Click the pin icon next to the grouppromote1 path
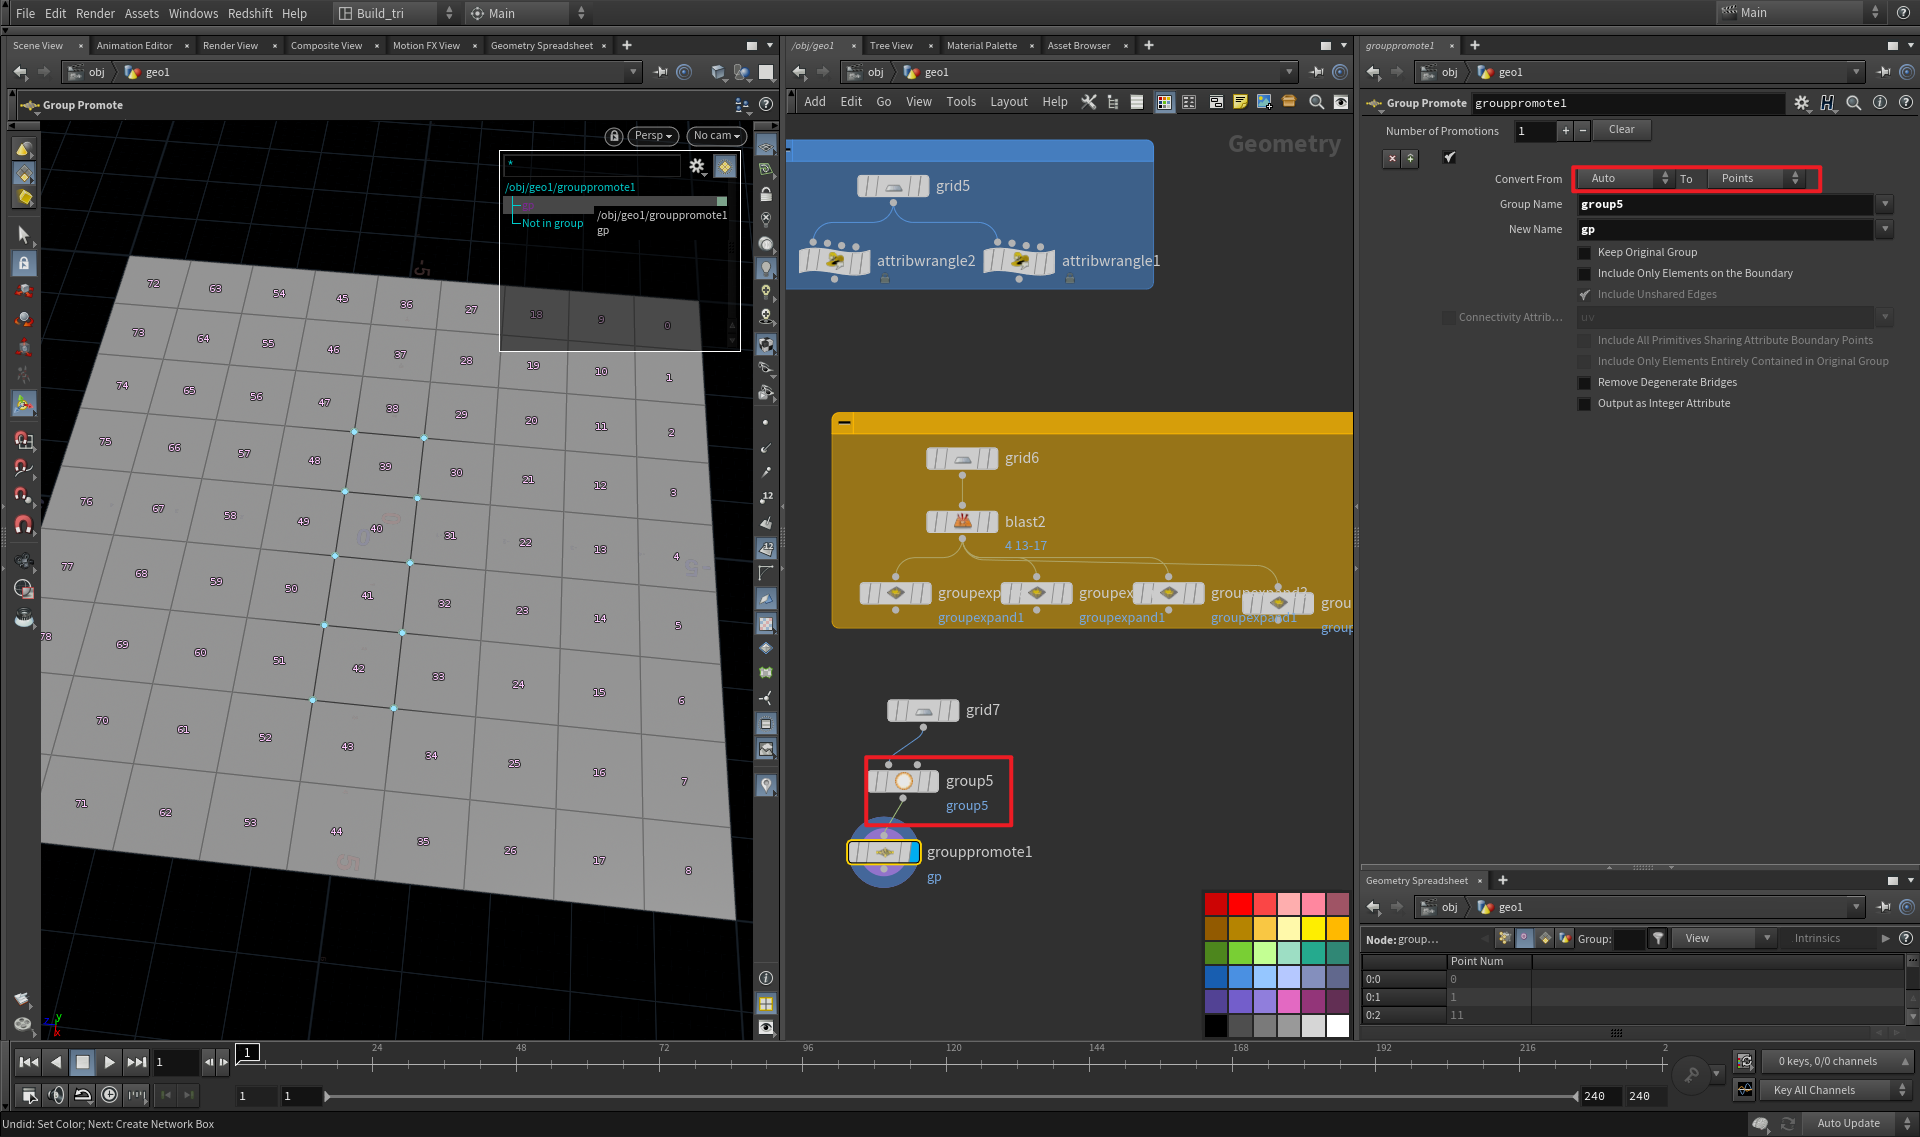 click(x=1884, y=71)
